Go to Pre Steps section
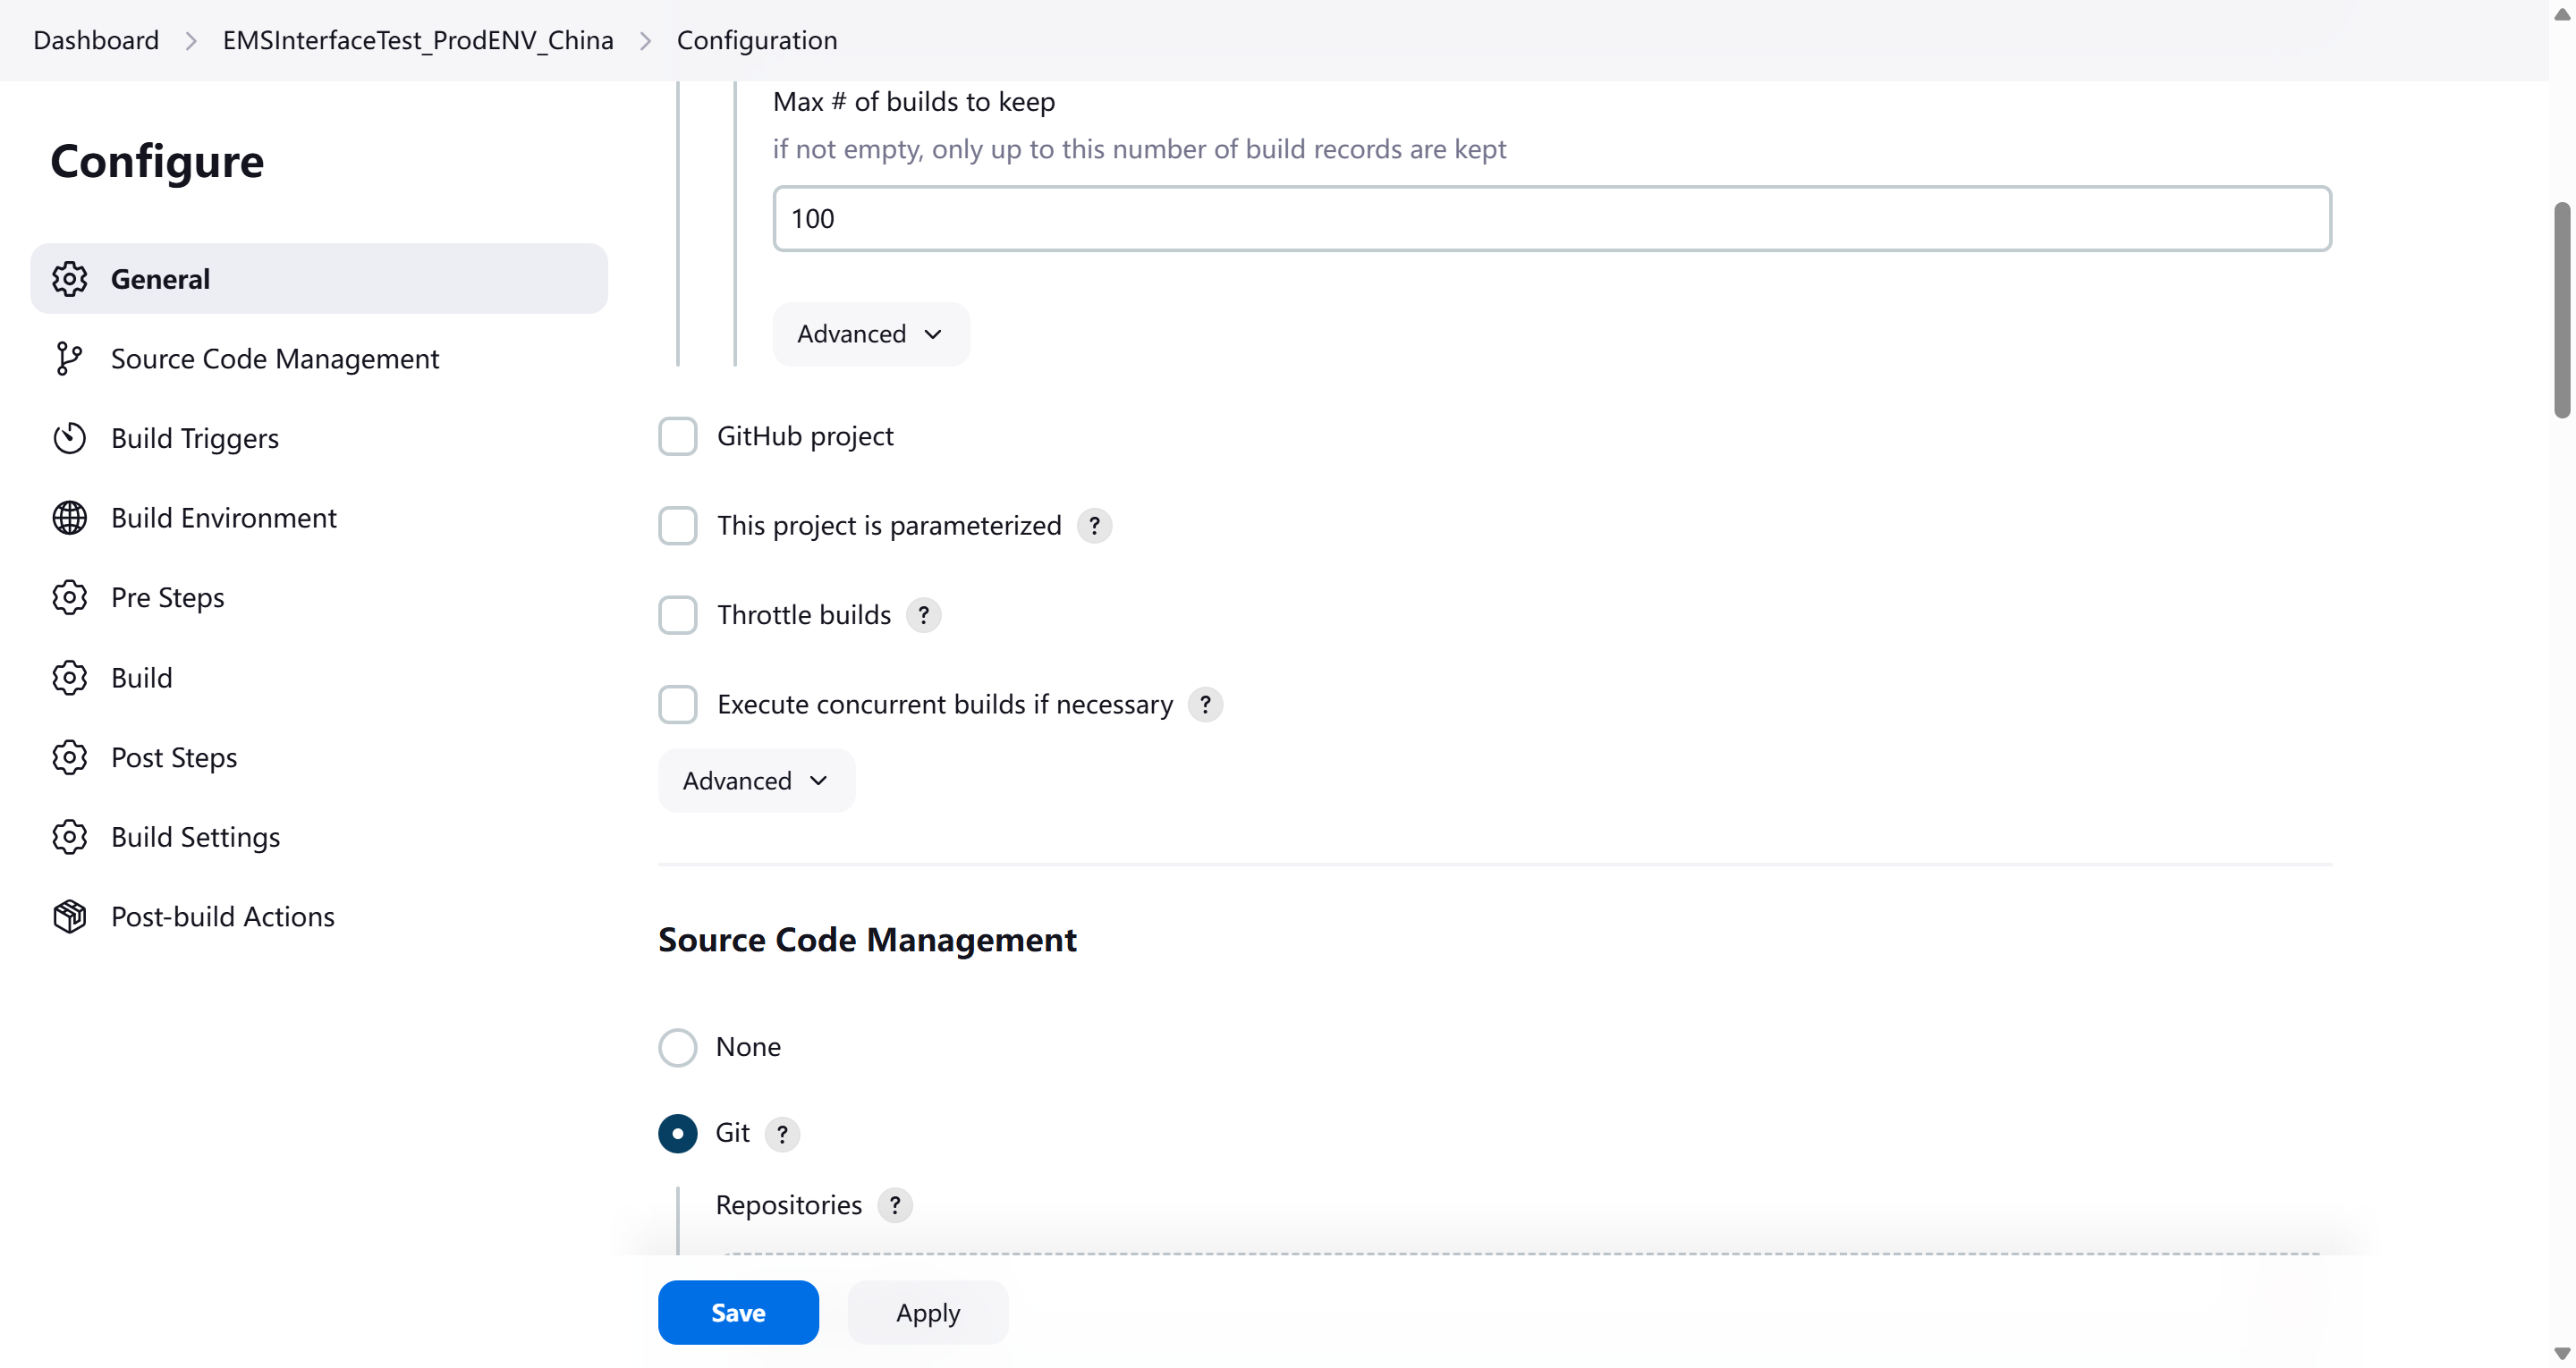 pos(167,598)
